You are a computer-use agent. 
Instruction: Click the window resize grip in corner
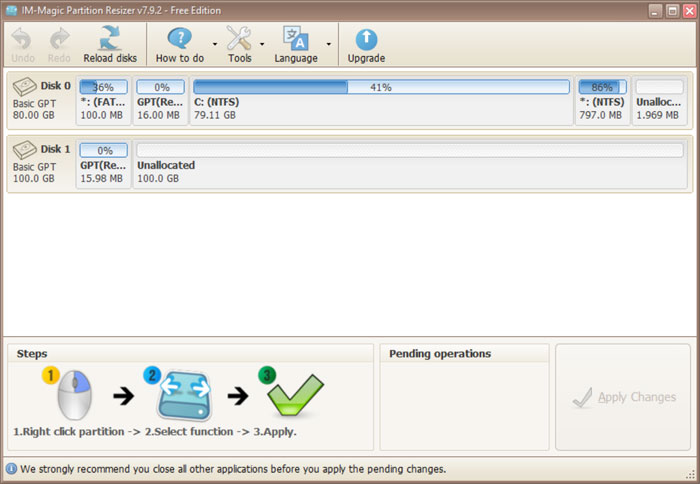(692, 476)
